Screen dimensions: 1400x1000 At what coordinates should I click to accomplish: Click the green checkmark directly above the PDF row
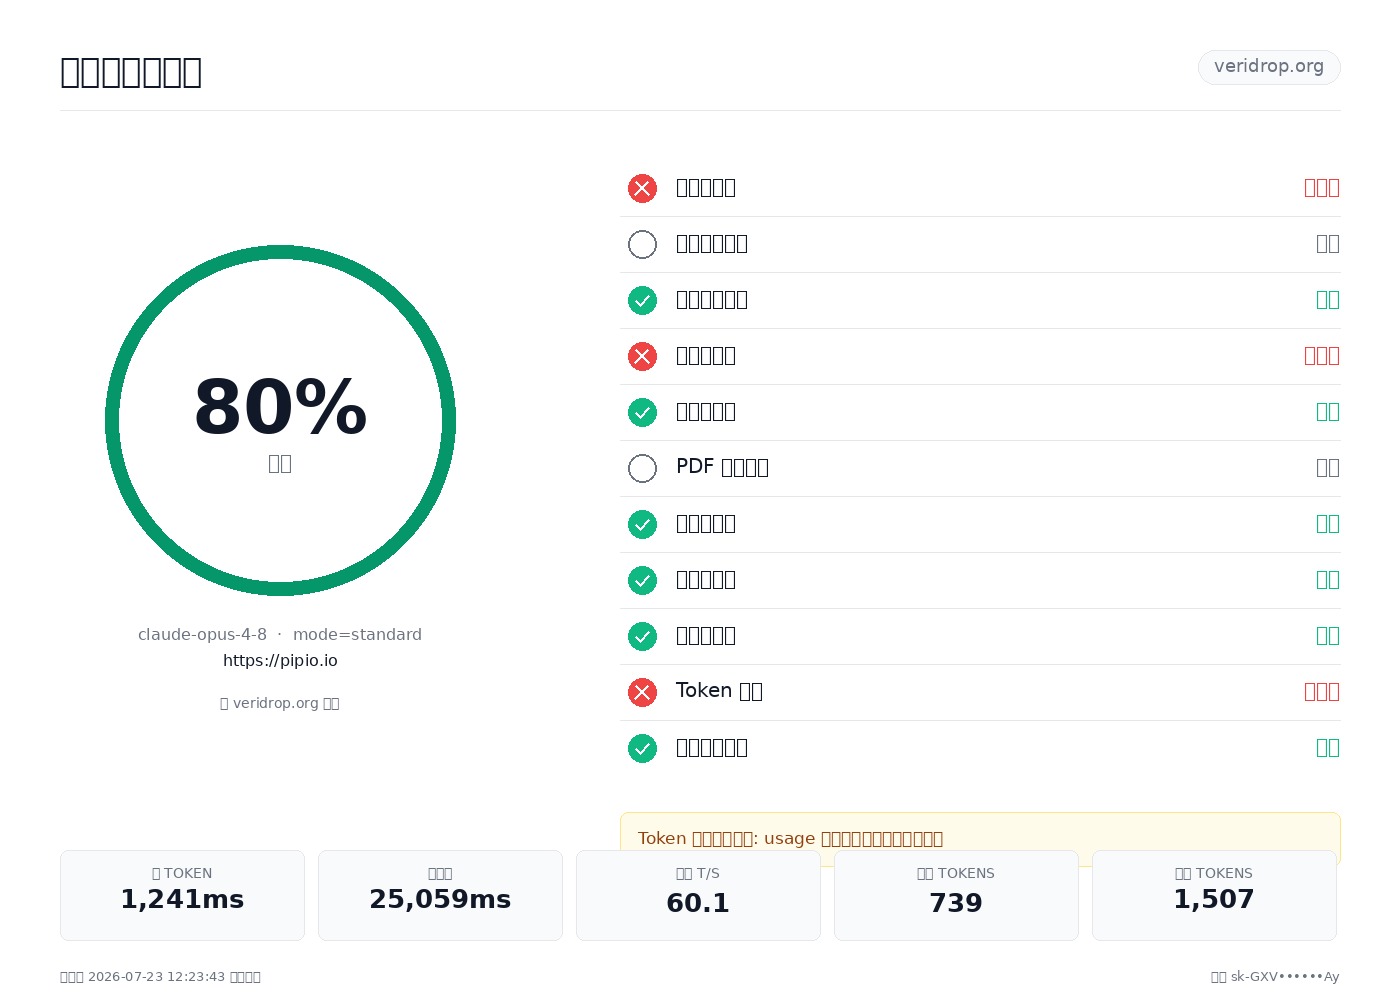tap(642, 412)
